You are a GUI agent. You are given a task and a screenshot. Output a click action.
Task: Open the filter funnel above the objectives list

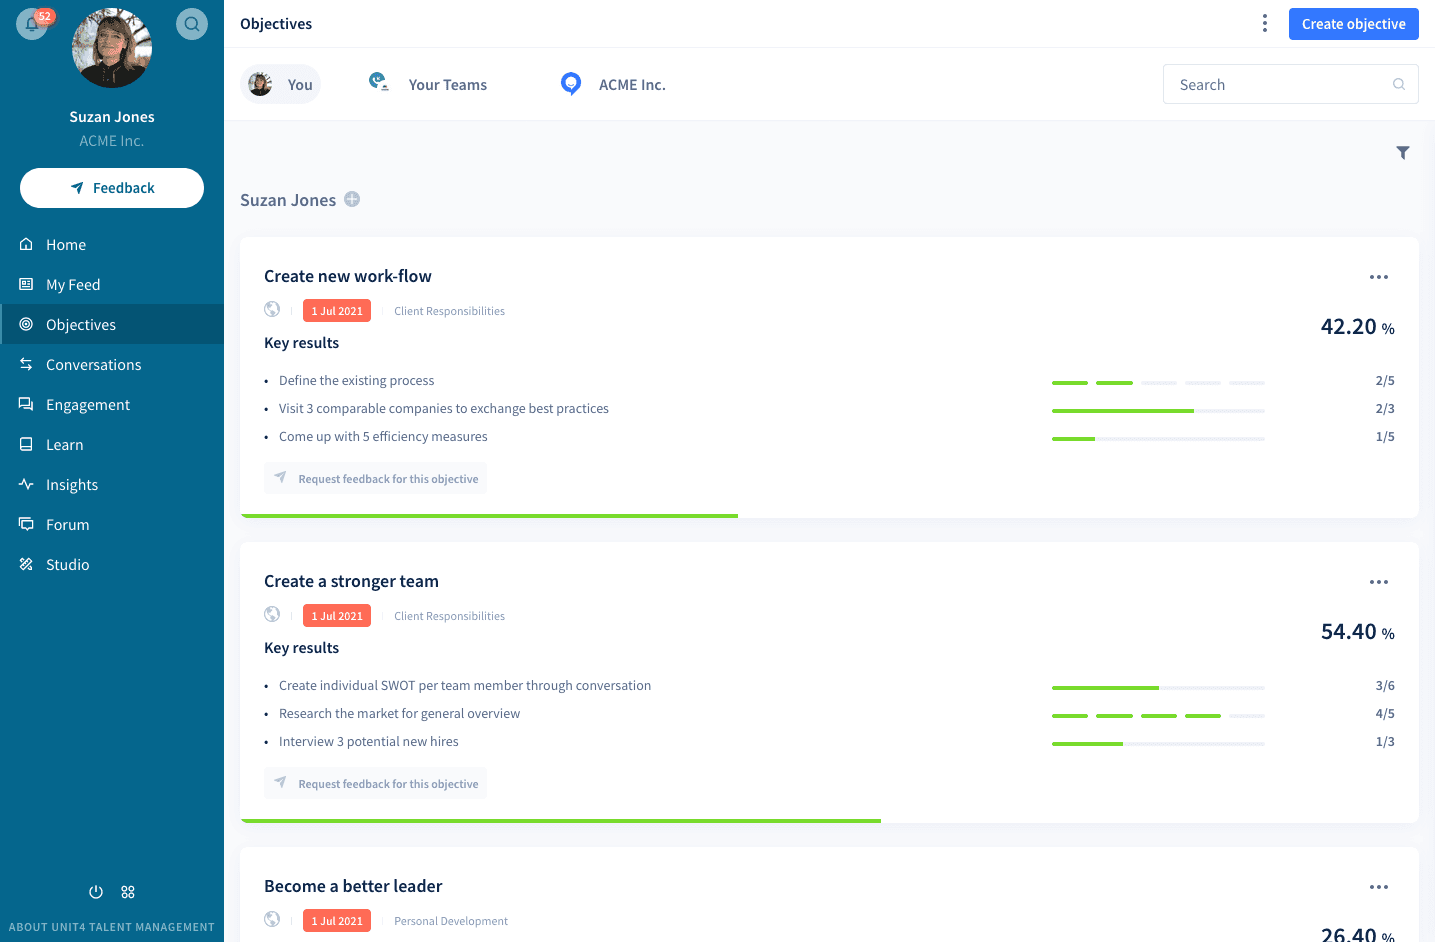tap(1403, 152)
